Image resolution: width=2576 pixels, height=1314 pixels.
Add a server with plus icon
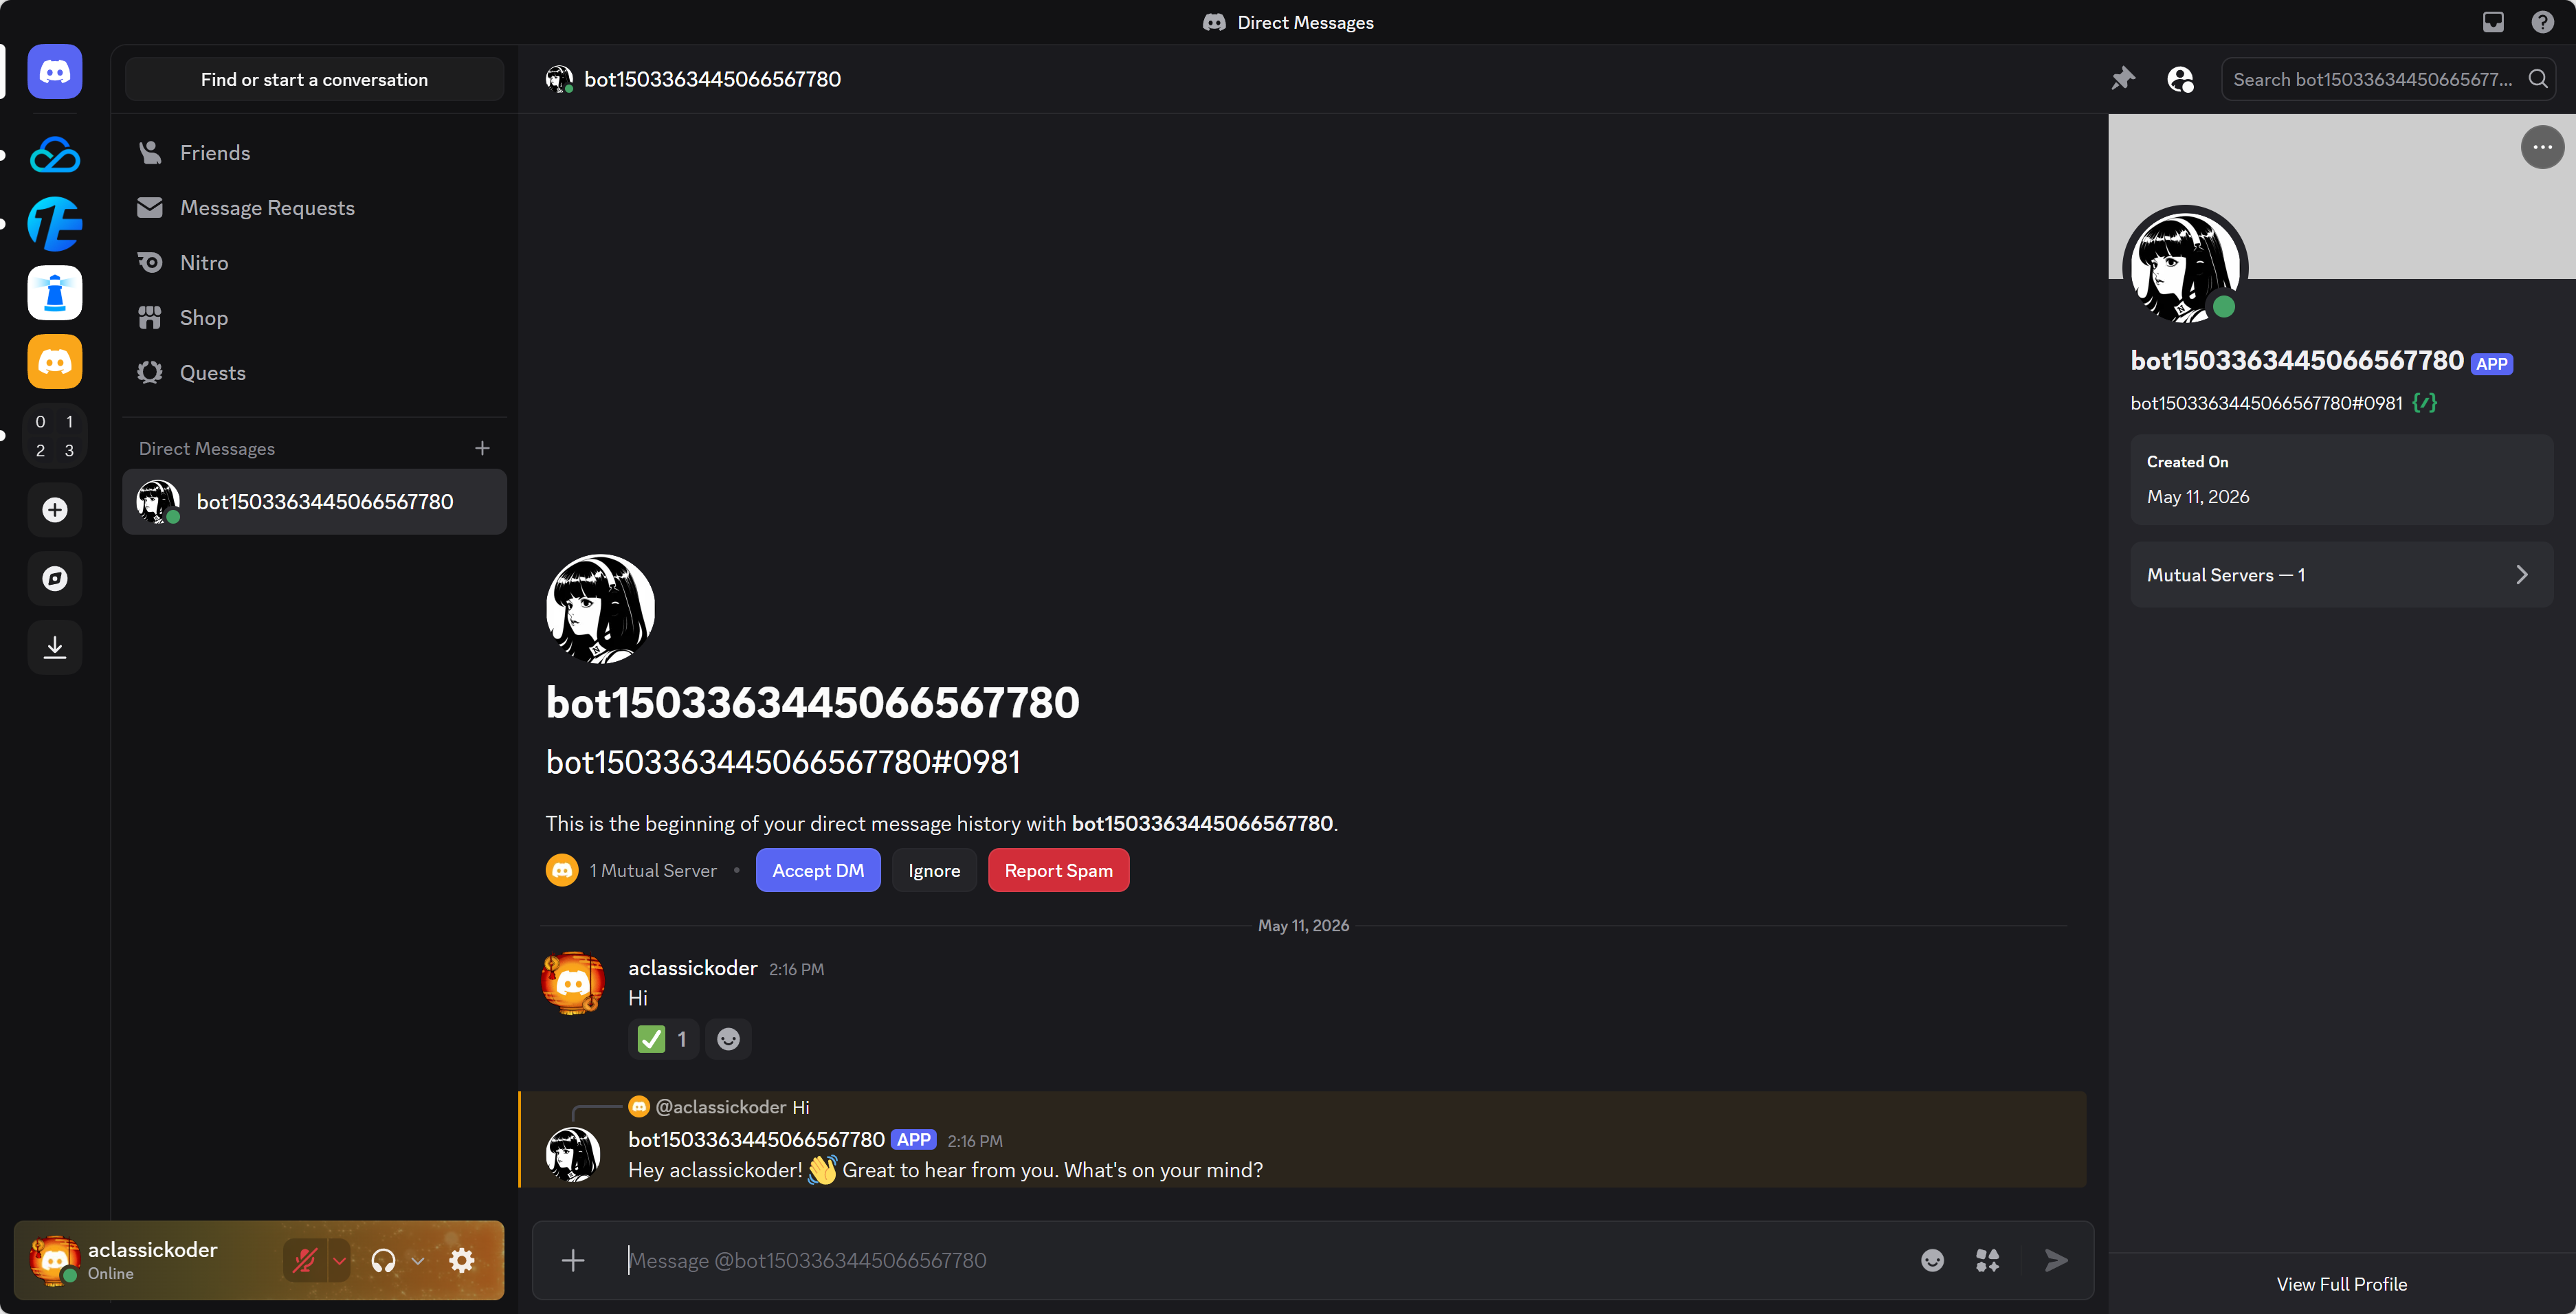(x=55, y=510)
